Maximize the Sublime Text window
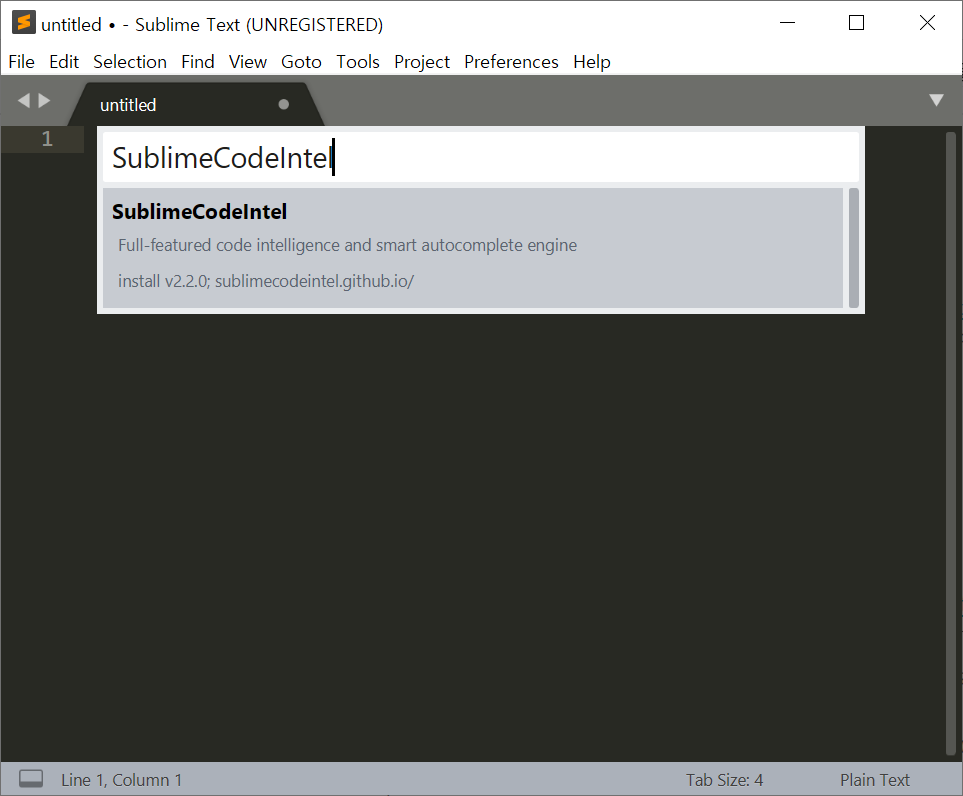Viewport: 963px width, 796px height. 856,23
